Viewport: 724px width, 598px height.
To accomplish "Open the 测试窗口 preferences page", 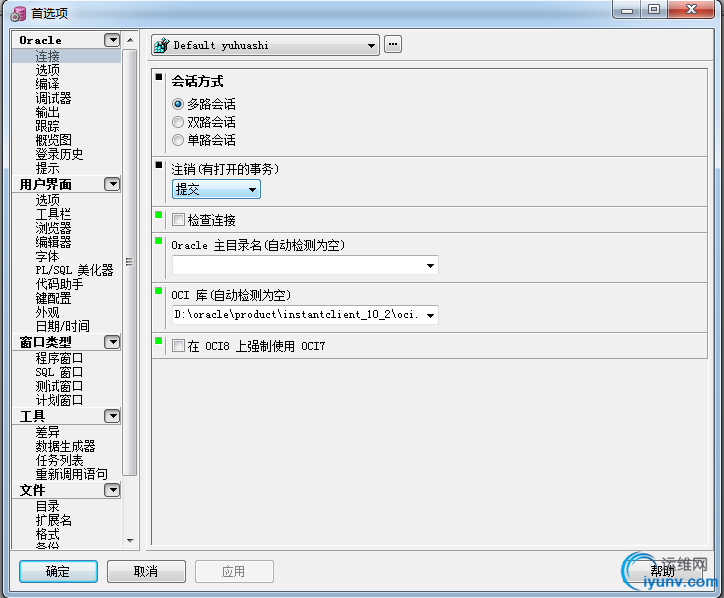I will coord(60,386).
